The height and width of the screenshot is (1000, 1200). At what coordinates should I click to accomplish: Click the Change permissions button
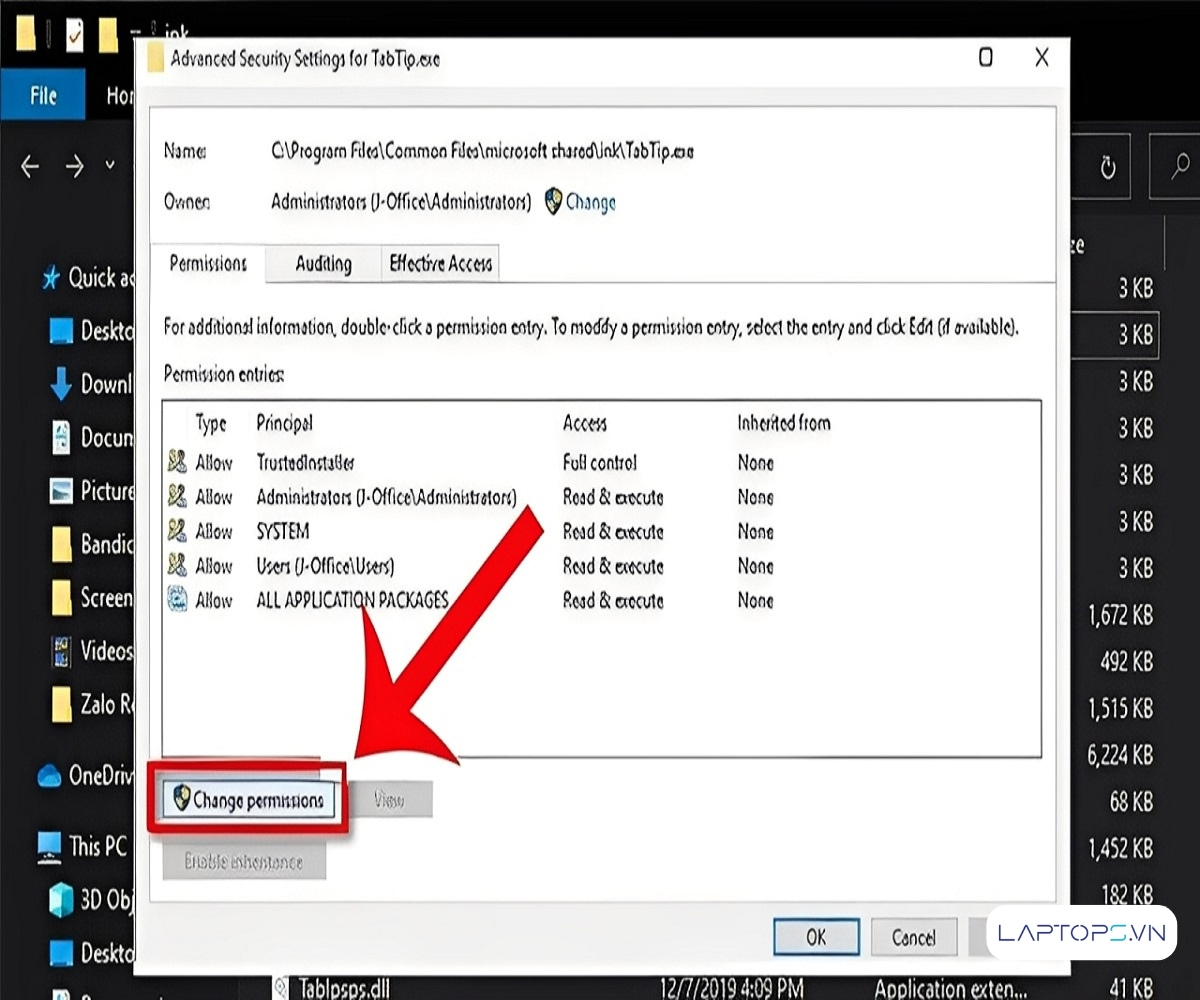pos(248,800)
